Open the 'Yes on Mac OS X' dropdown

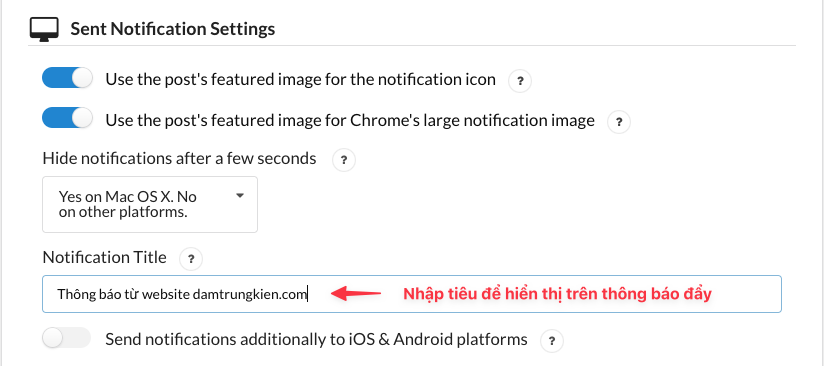pyautogui.click(x=150, y=204)
